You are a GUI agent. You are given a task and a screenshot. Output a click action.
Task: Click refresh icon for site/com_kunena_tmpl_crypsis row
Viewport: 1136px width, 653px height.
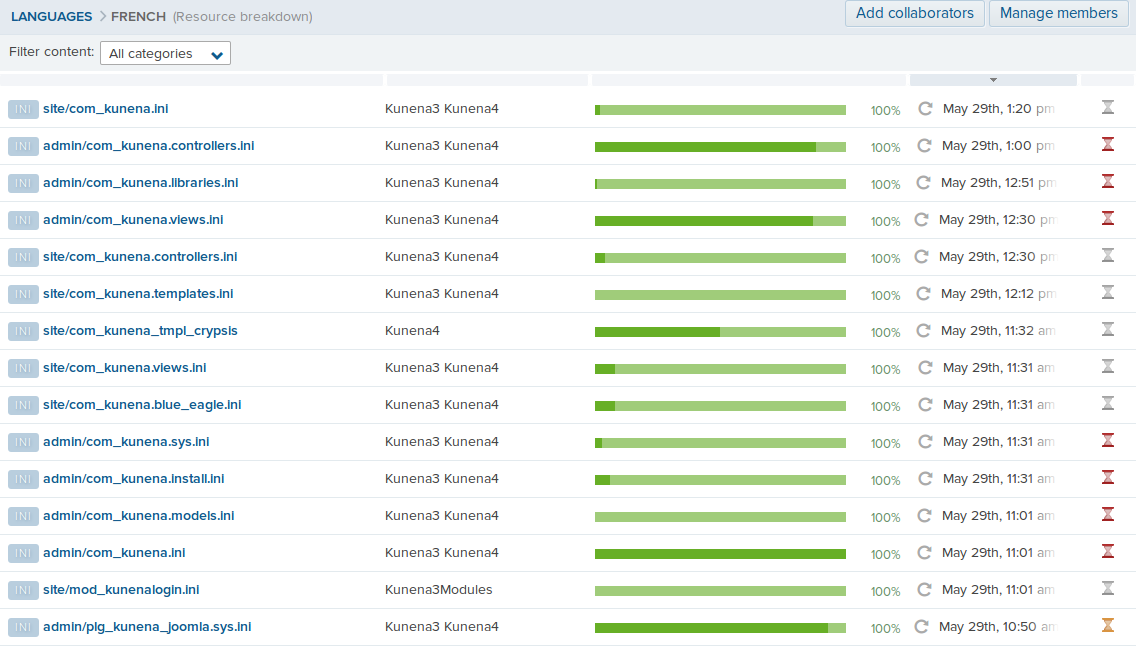coord(924,331)
